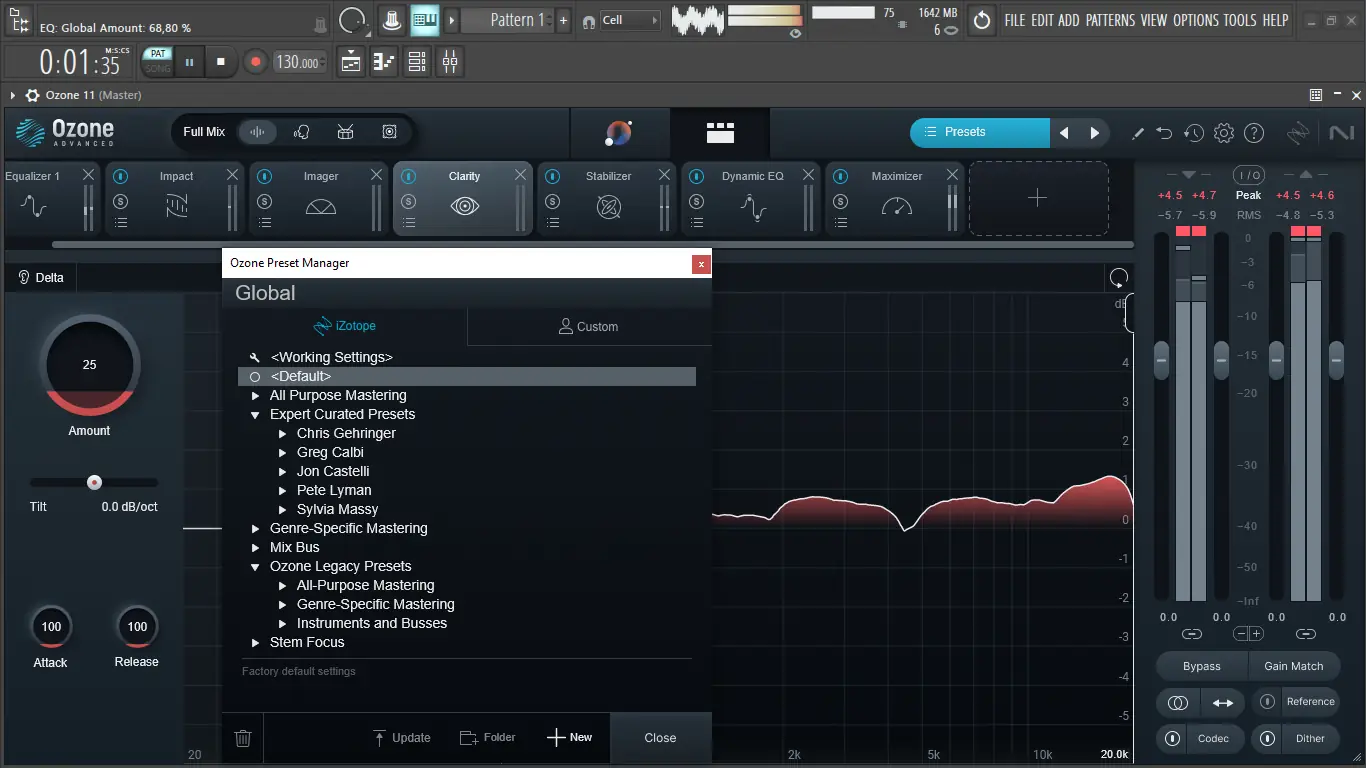Collapse the Ozone Legacy Presets folder
Viewport: 1366px width, 768px height.
coord(256,567)
